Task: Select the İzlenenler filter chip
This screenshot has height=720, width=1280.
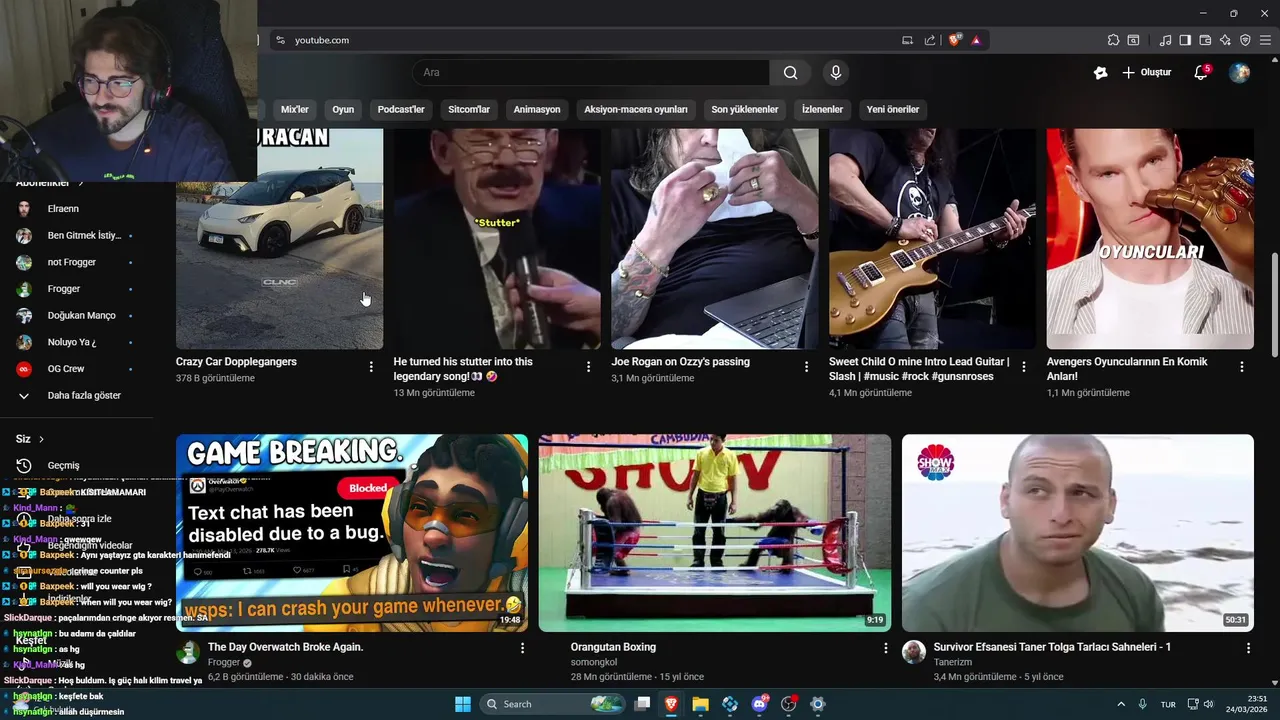Action: pyautogui.click(x=822, y=109)
